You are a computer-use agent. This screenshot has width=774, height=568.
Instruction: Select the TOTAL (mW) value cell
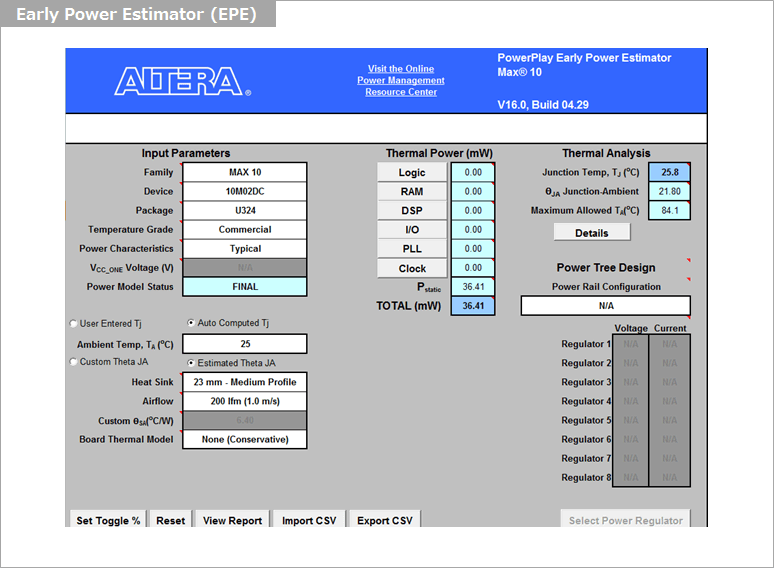(x=473, y=305)
